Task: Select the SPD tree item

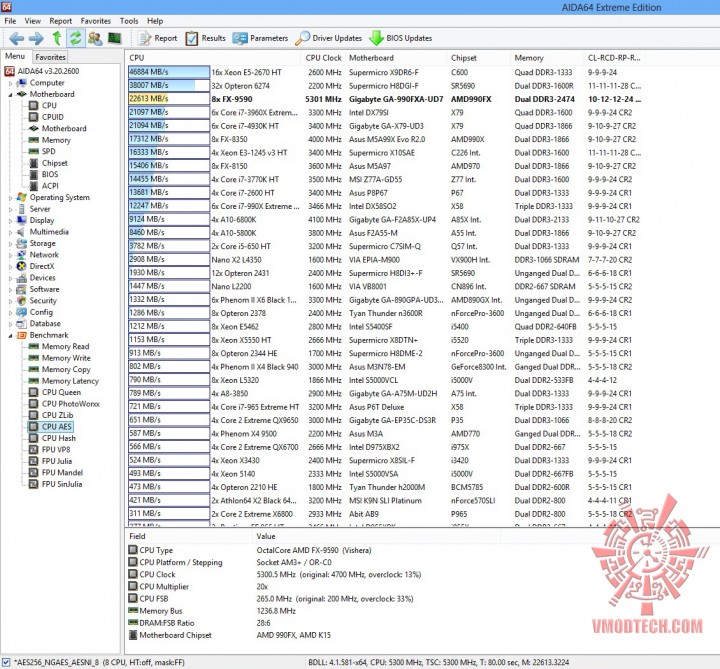Action: (42, 151)
